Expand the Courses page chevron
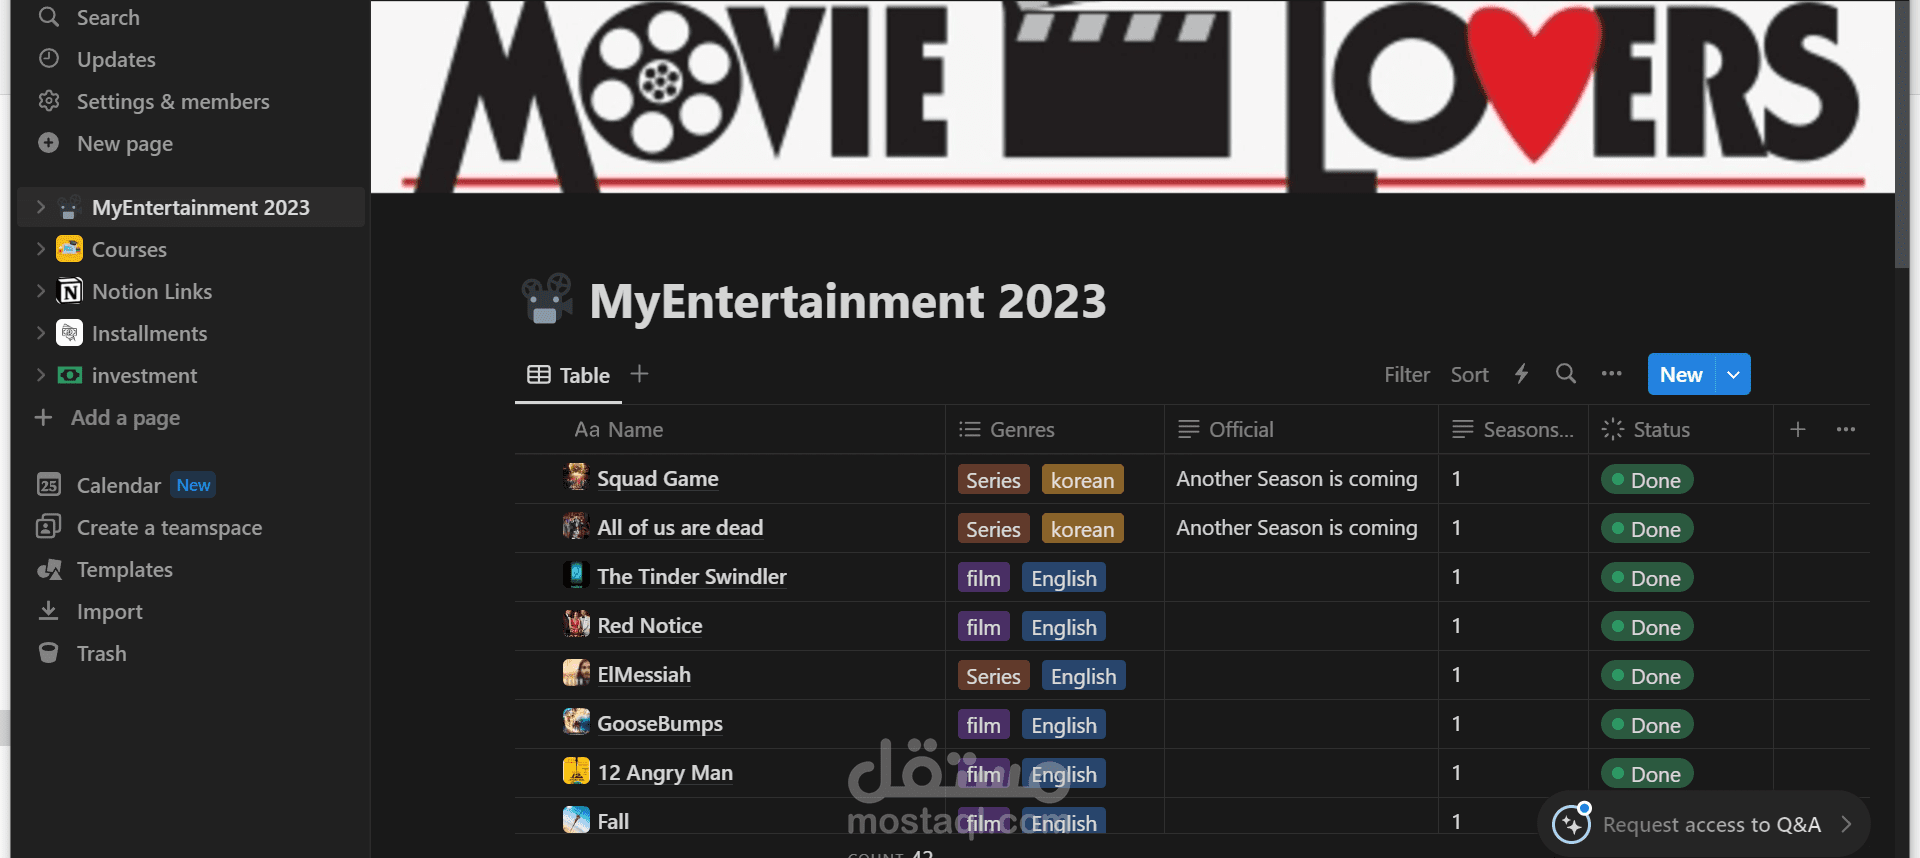Image resolution: width=1920 pixels, height=858 pixels. coord(40,249)
